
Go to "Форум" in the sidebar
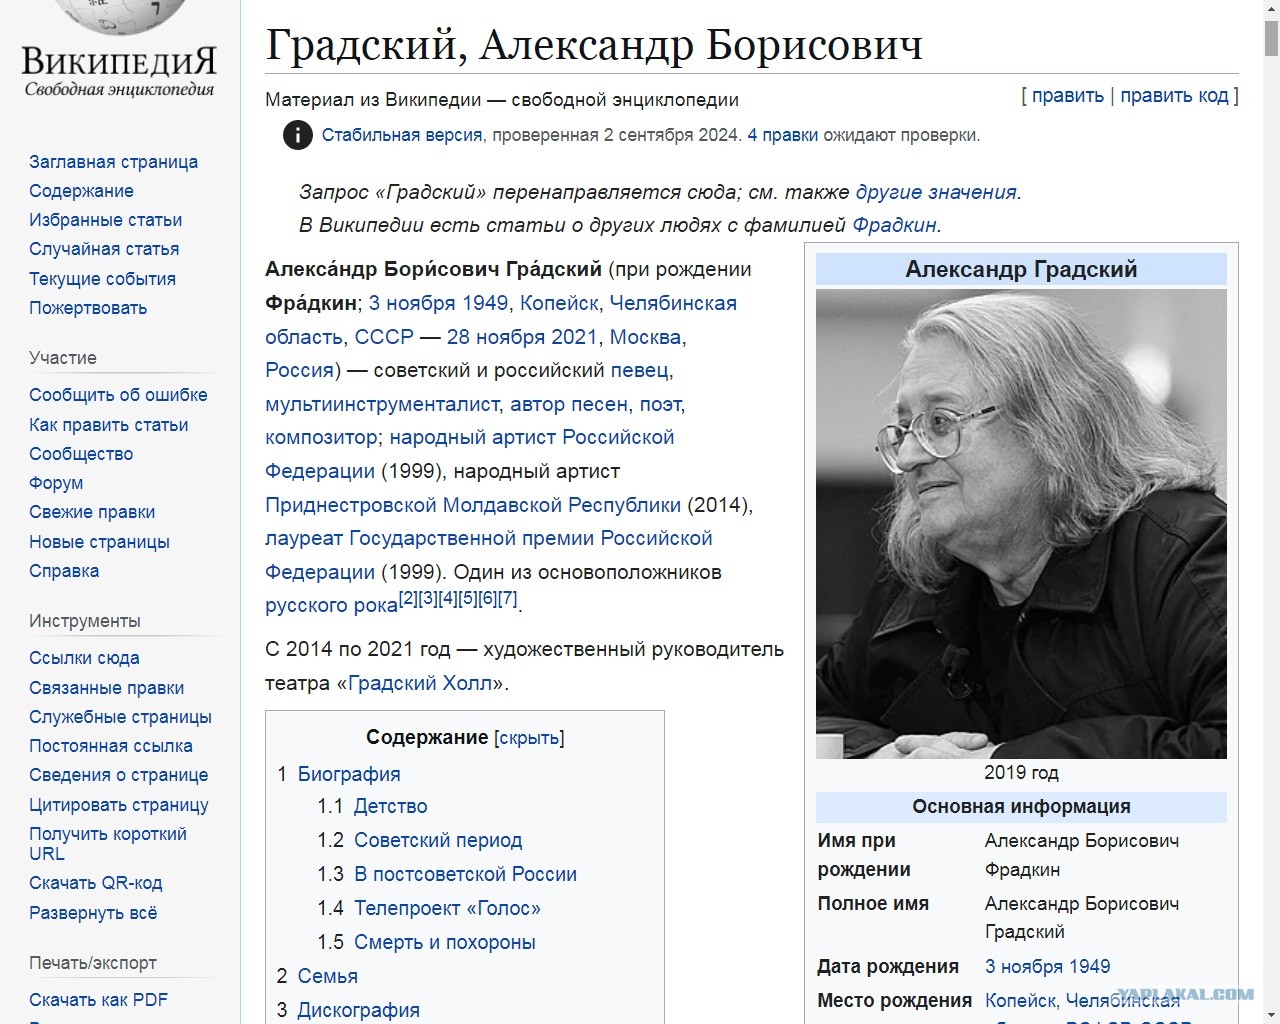56,483
